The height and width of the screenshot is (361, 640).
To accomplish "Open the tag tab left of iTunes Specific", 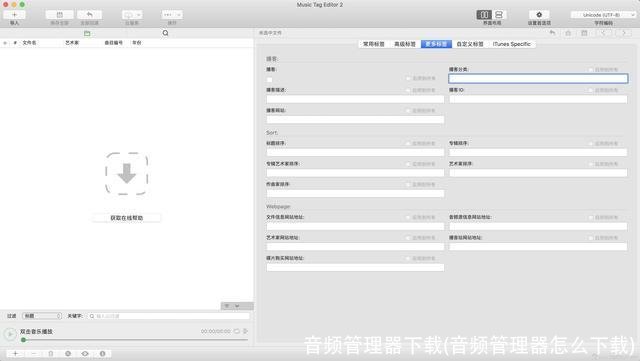I will point(470,44).
